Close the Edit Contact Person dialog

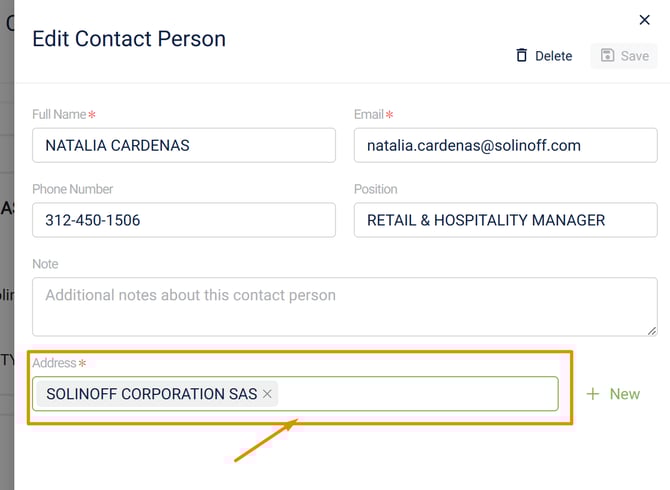point(645,20)
